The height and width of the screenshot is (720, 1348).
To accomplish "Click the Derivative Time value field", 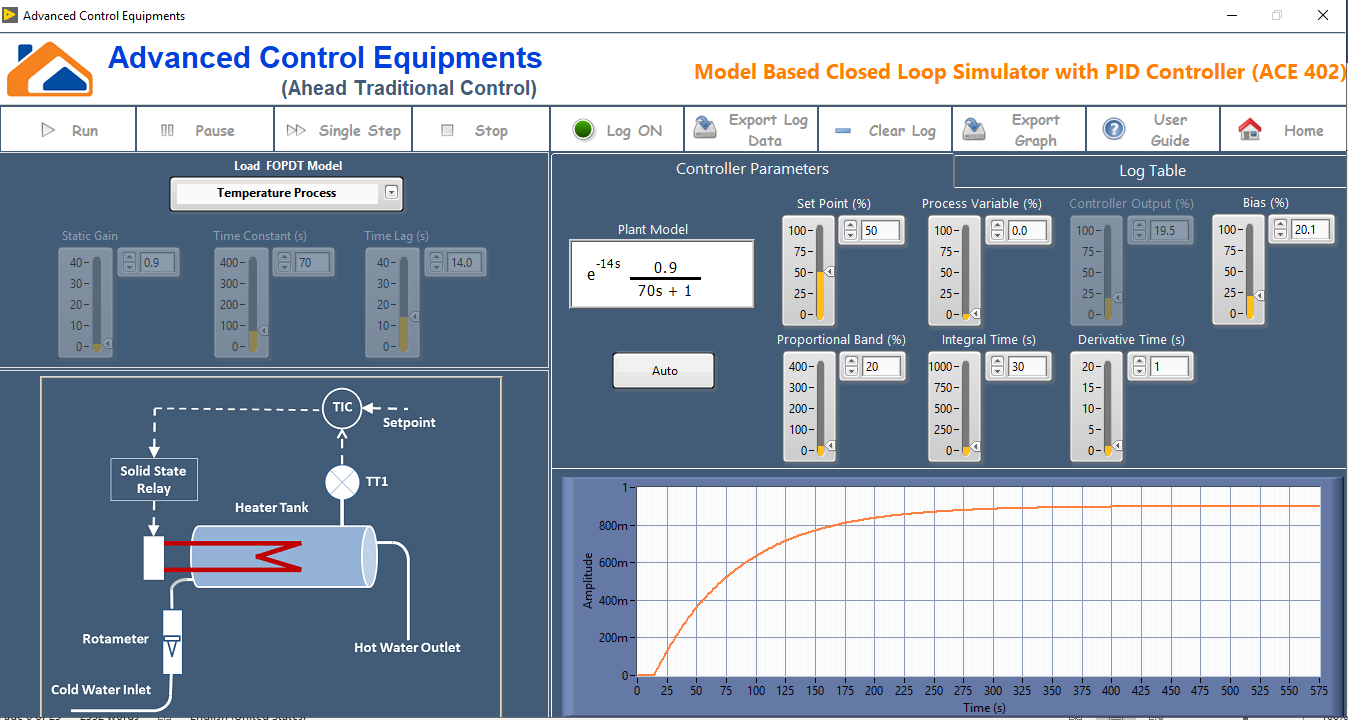I will click(x=1170, y=367).
